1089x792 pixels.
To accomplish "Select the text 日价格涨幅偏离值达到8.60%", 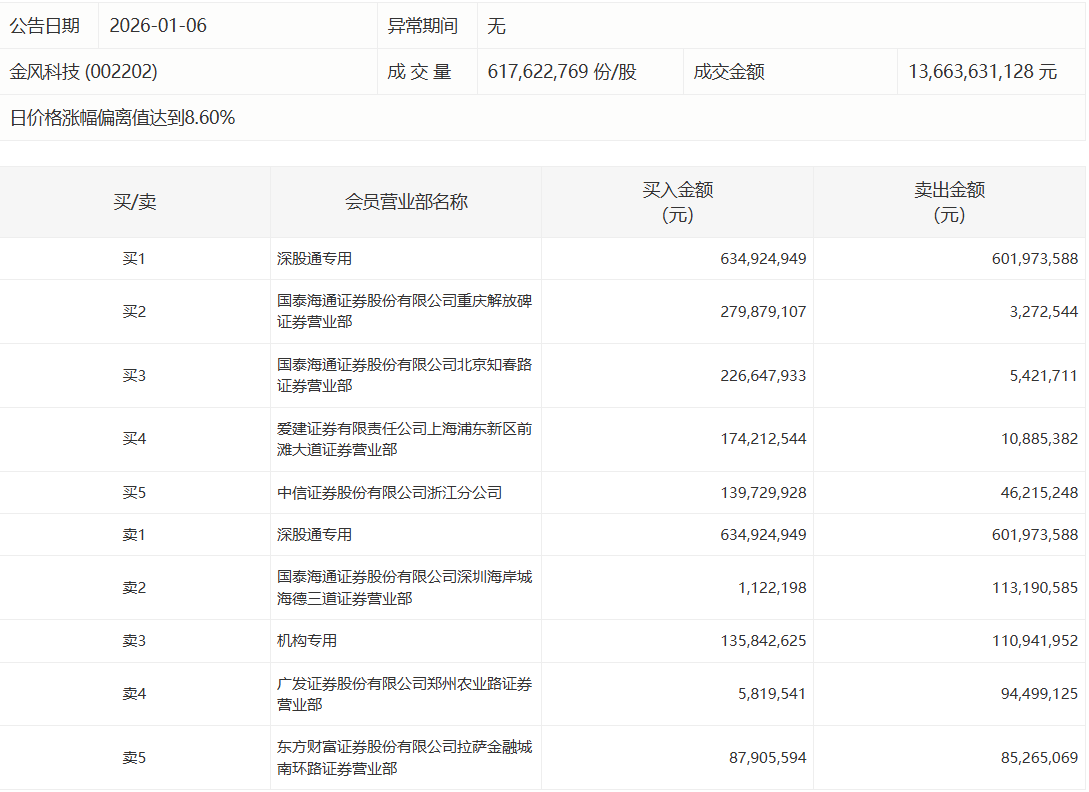I will [122, 117].
